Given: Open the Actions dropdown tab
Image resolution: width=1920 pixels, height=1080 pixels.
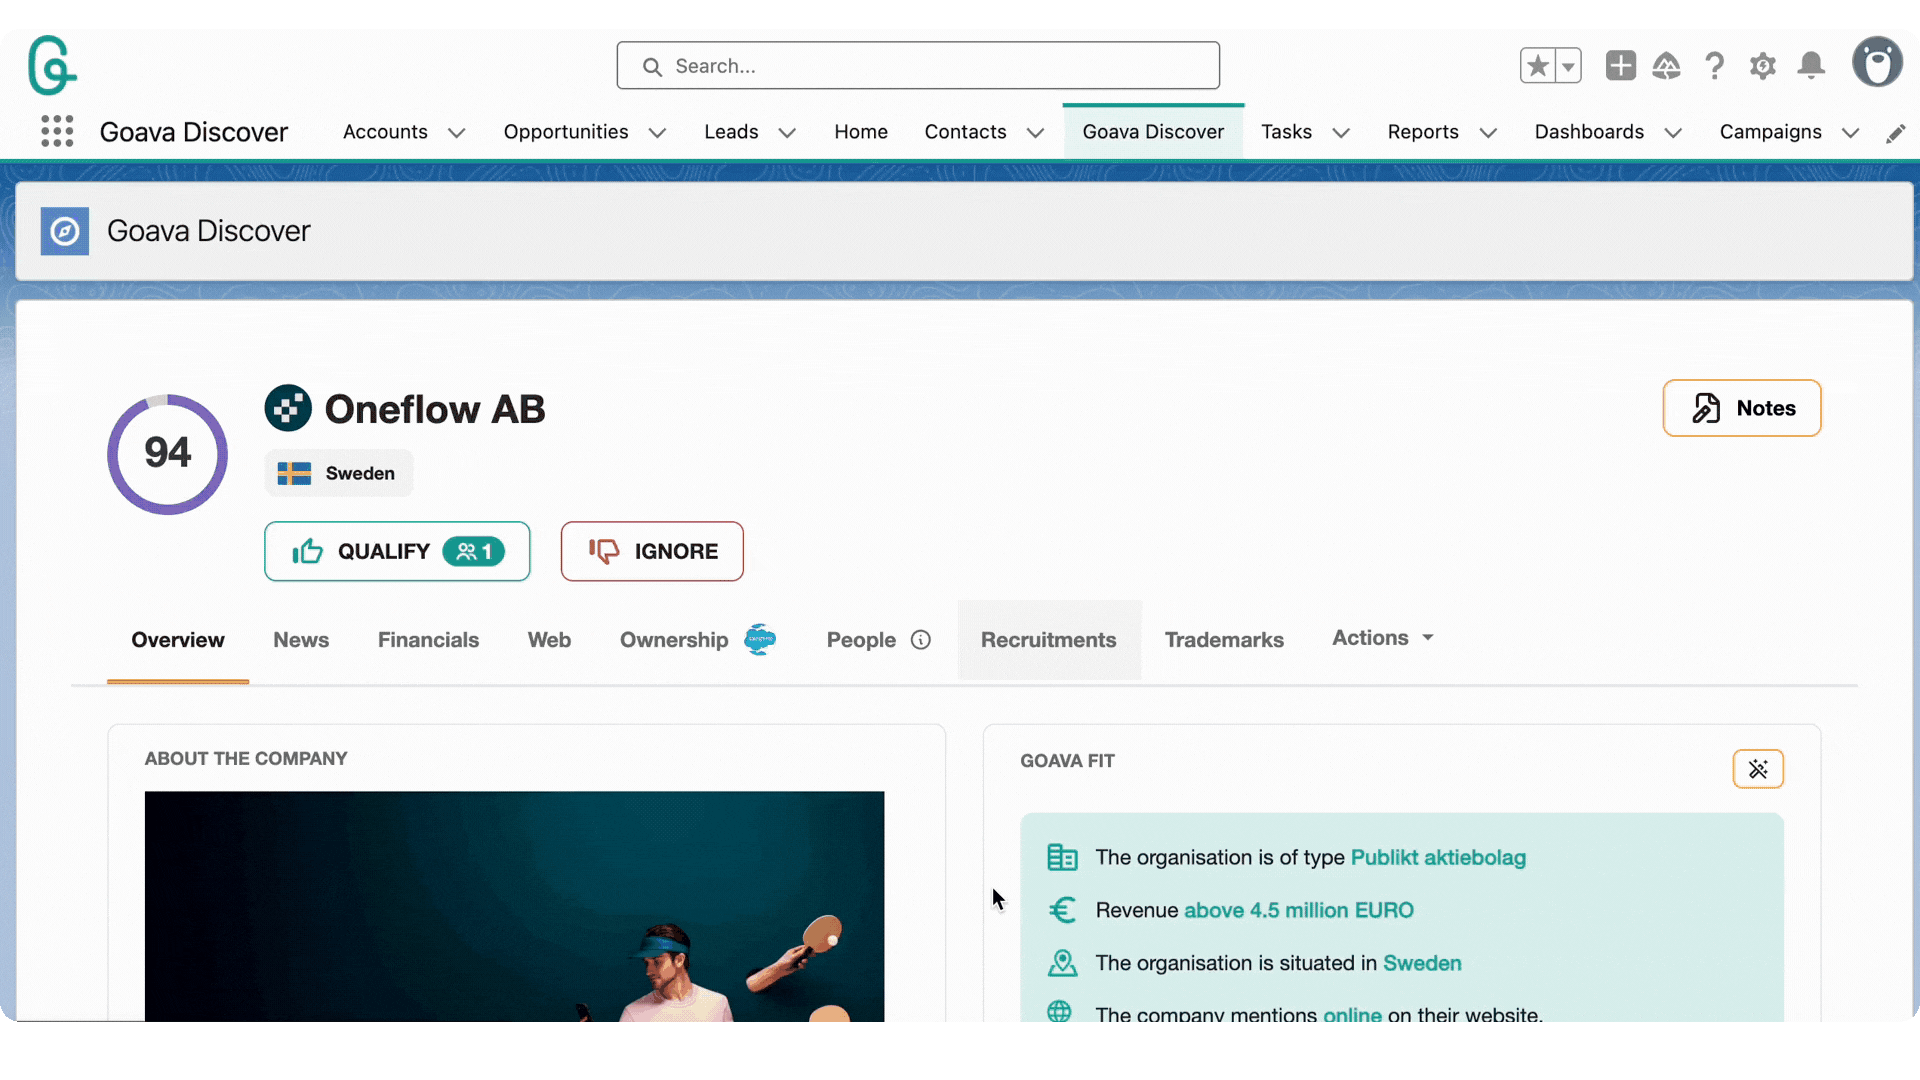Looking at the screenshot, I should click(x=1383, y=638).
